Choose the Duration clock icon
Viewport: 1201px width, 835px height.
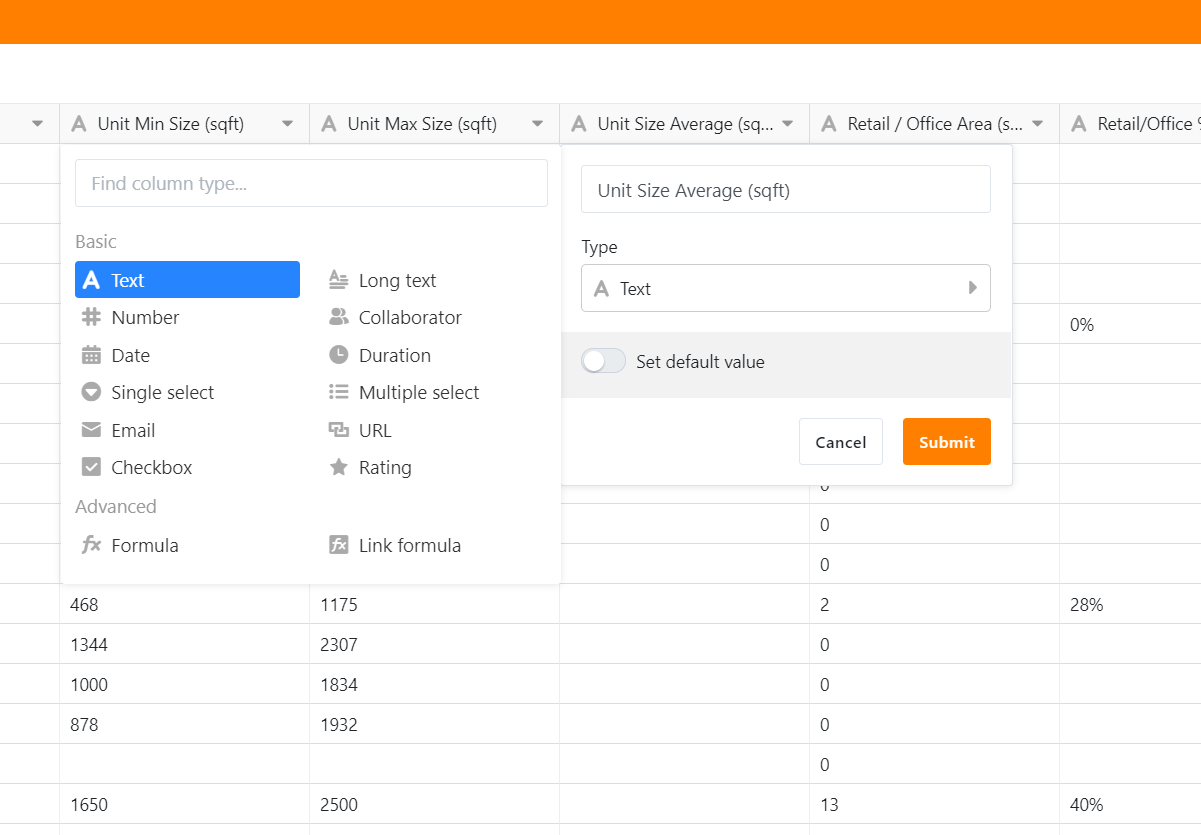coord(339,356)
